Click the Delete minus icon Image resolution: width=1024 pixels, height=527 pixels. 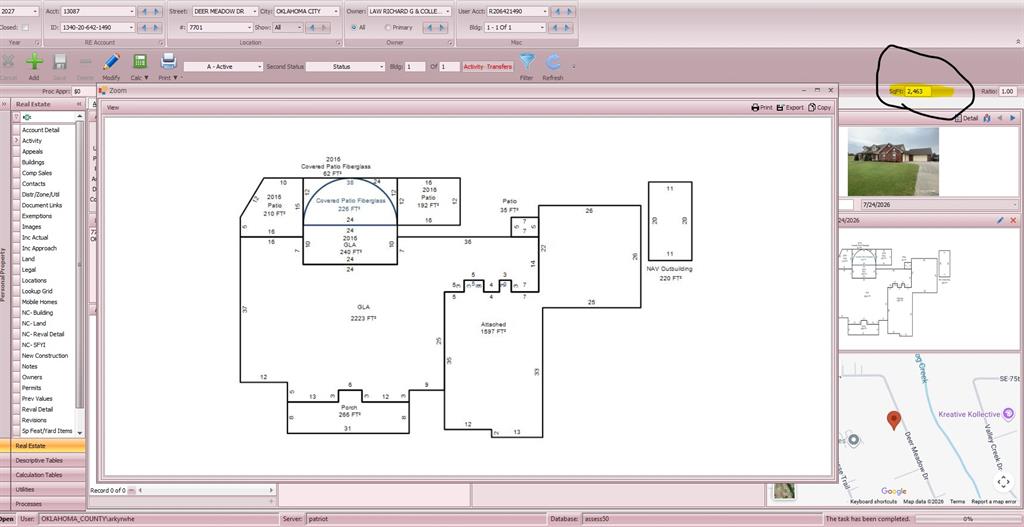point(86,62)
